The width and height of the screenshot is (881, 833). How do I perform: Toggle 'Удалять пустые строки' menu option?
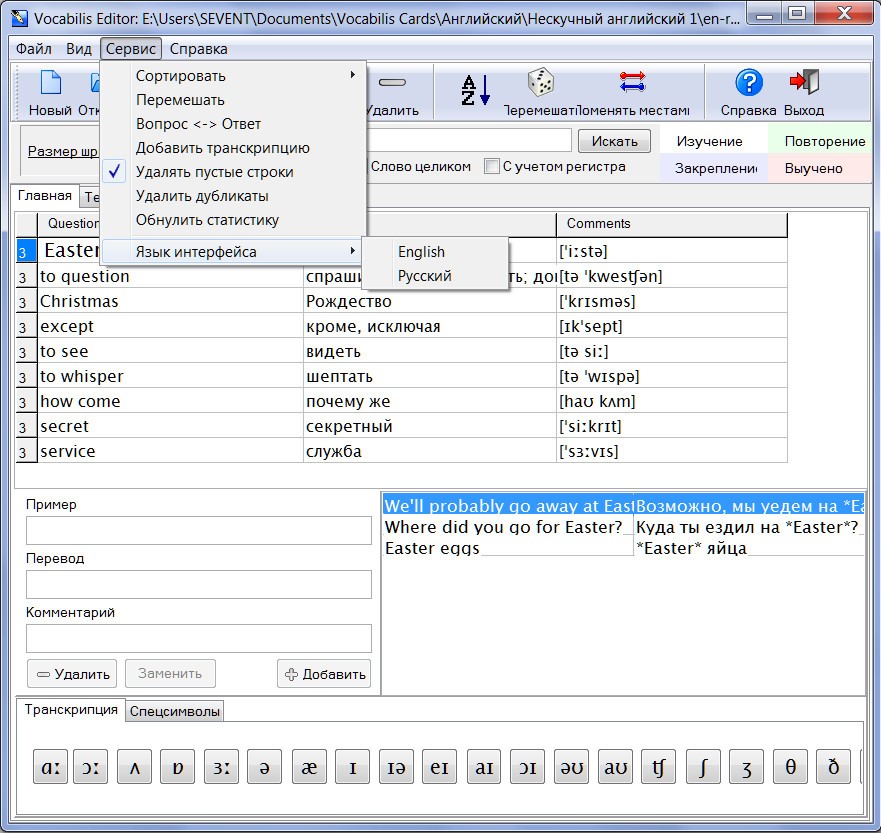coord(233,172)
